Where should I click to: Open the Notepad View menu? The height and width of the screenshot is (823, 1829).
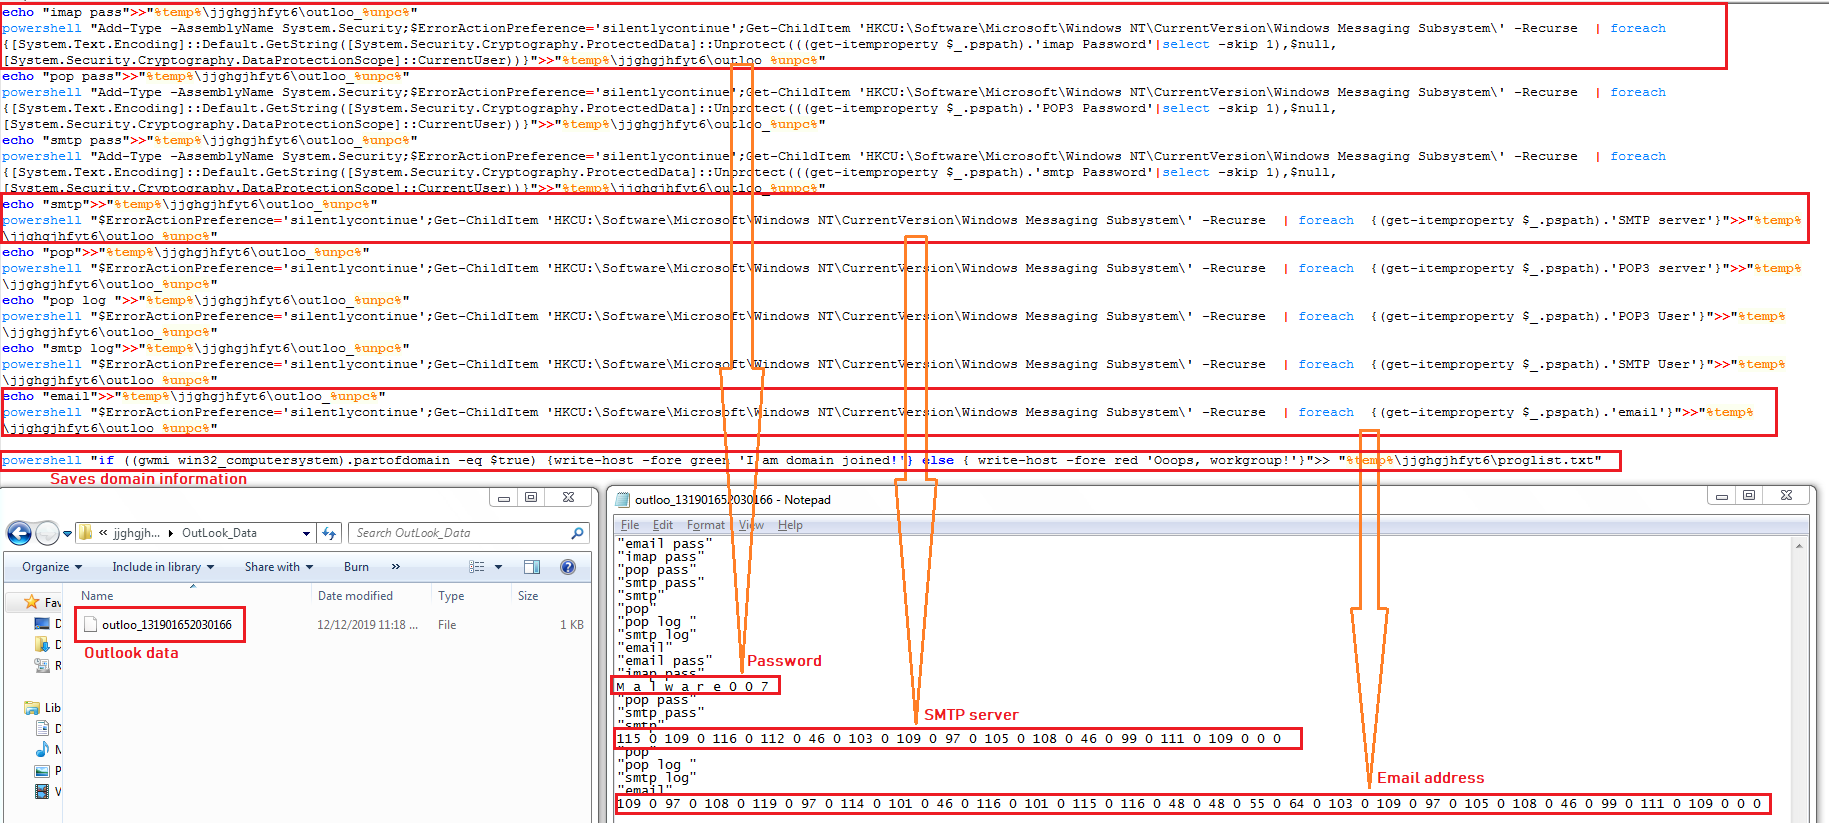(751, 525)
